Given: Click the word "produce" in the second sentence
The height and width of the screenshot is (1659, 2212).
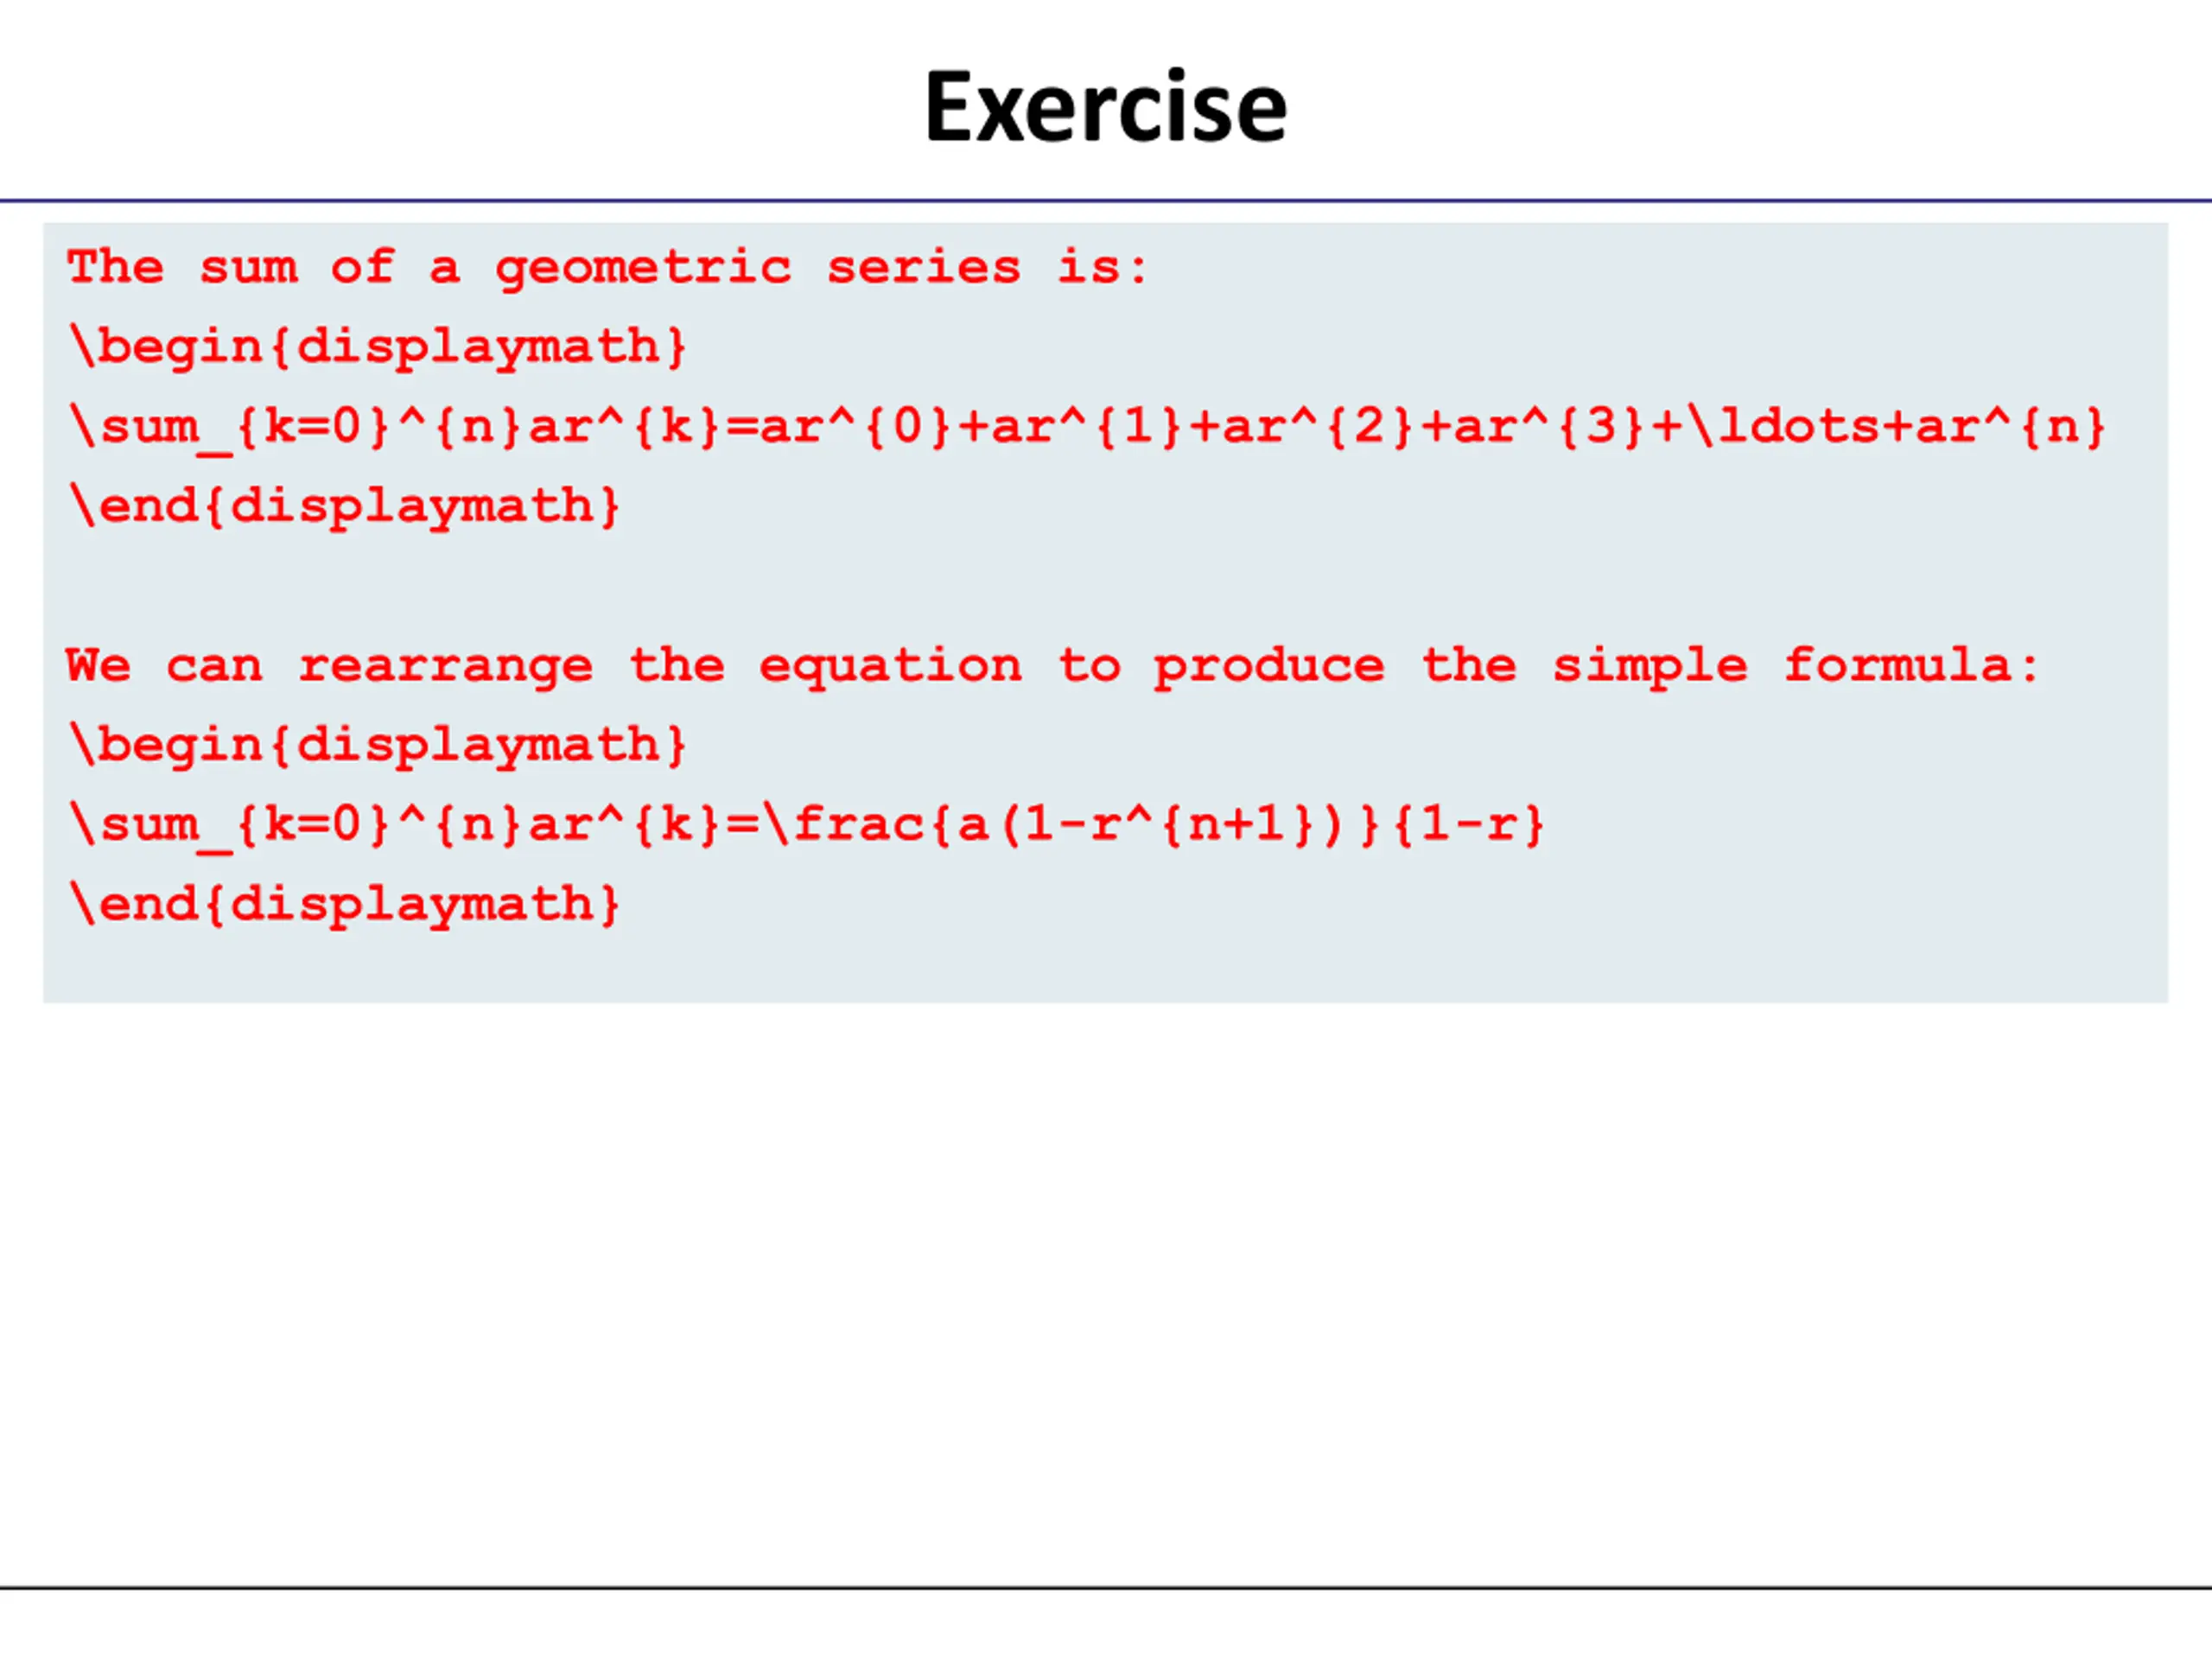Looking at the screenshot, I should pyautogui.click(x=1269, y=666).
